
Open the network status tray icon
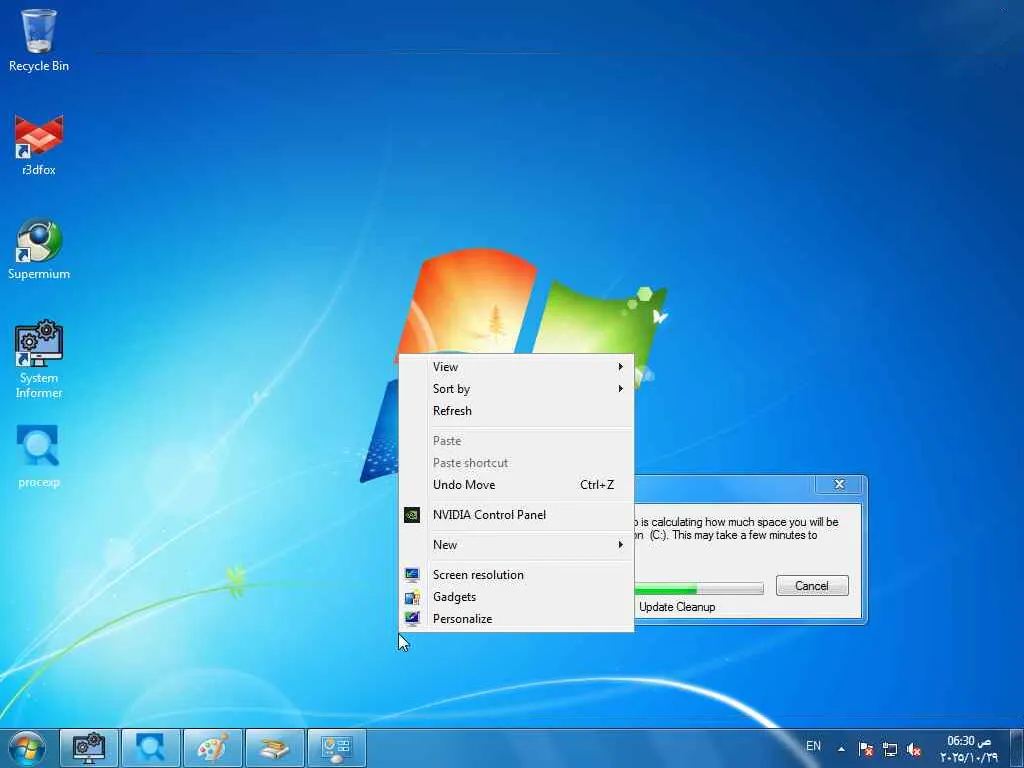tap(889, 750)
